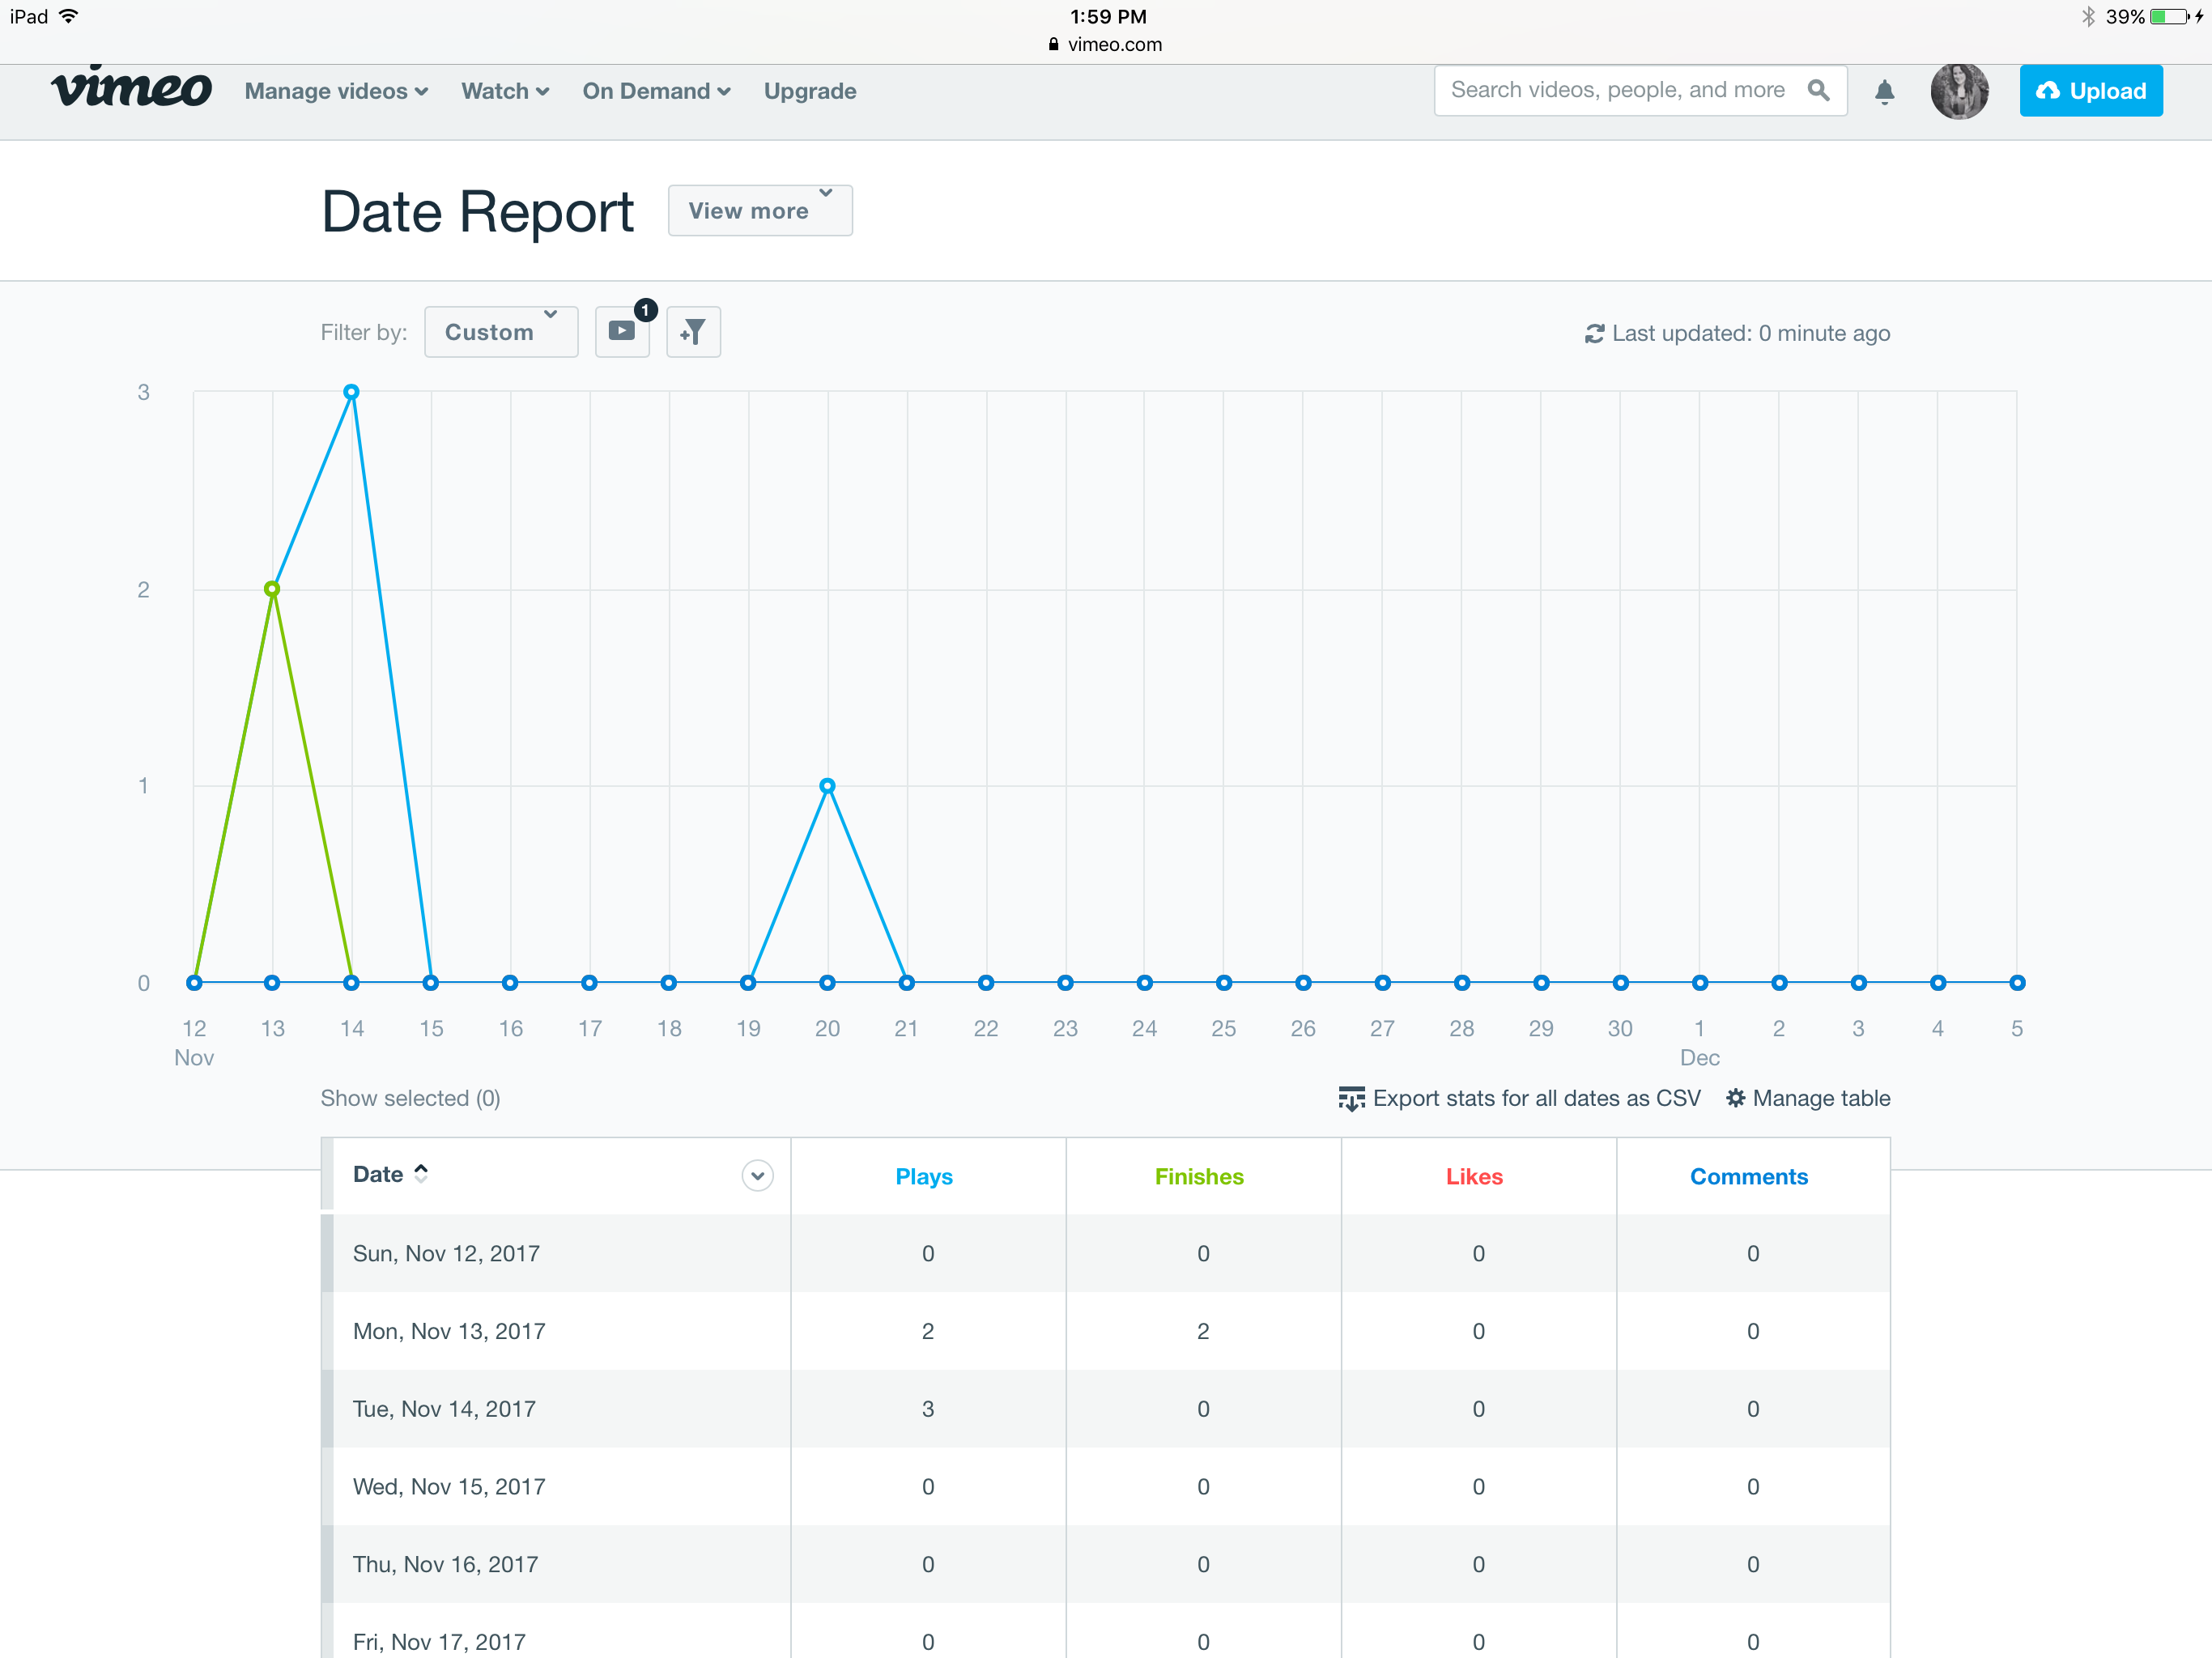
Task: Open the Date column options chevron
Action: [757, 1176]
